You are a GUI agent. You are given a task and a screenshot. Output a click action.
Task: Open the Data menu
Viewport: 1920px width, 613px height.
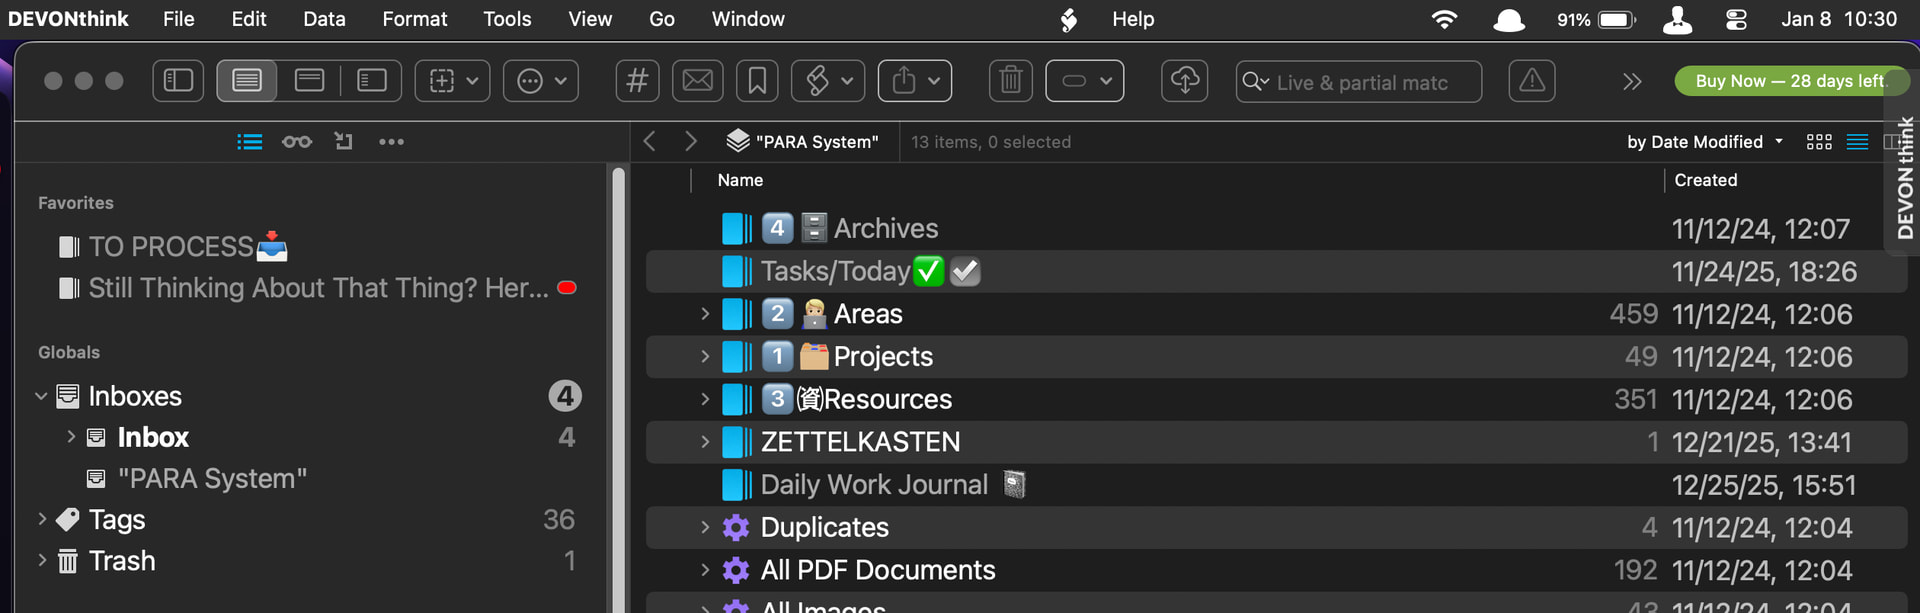324,19
